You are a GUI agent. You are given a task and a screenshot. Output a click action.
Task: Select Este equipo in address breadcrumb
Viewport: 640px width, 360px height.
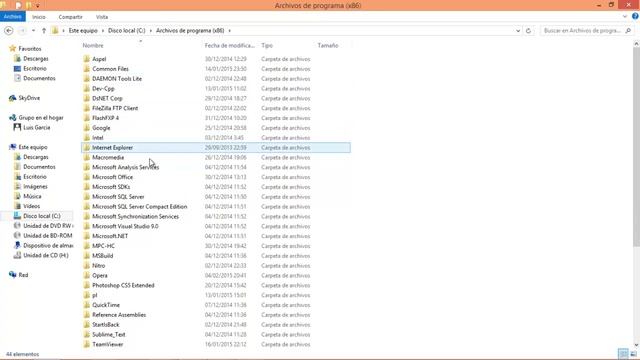click(83, 31)
